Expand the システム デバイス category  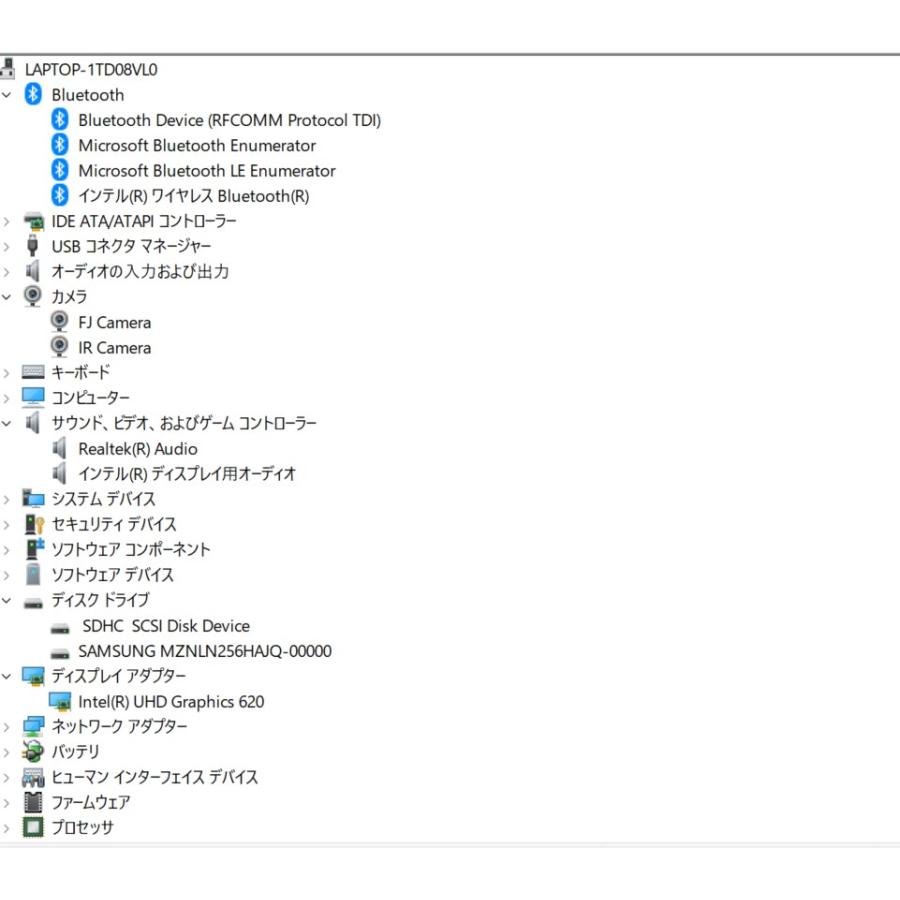tap(8, 498)
